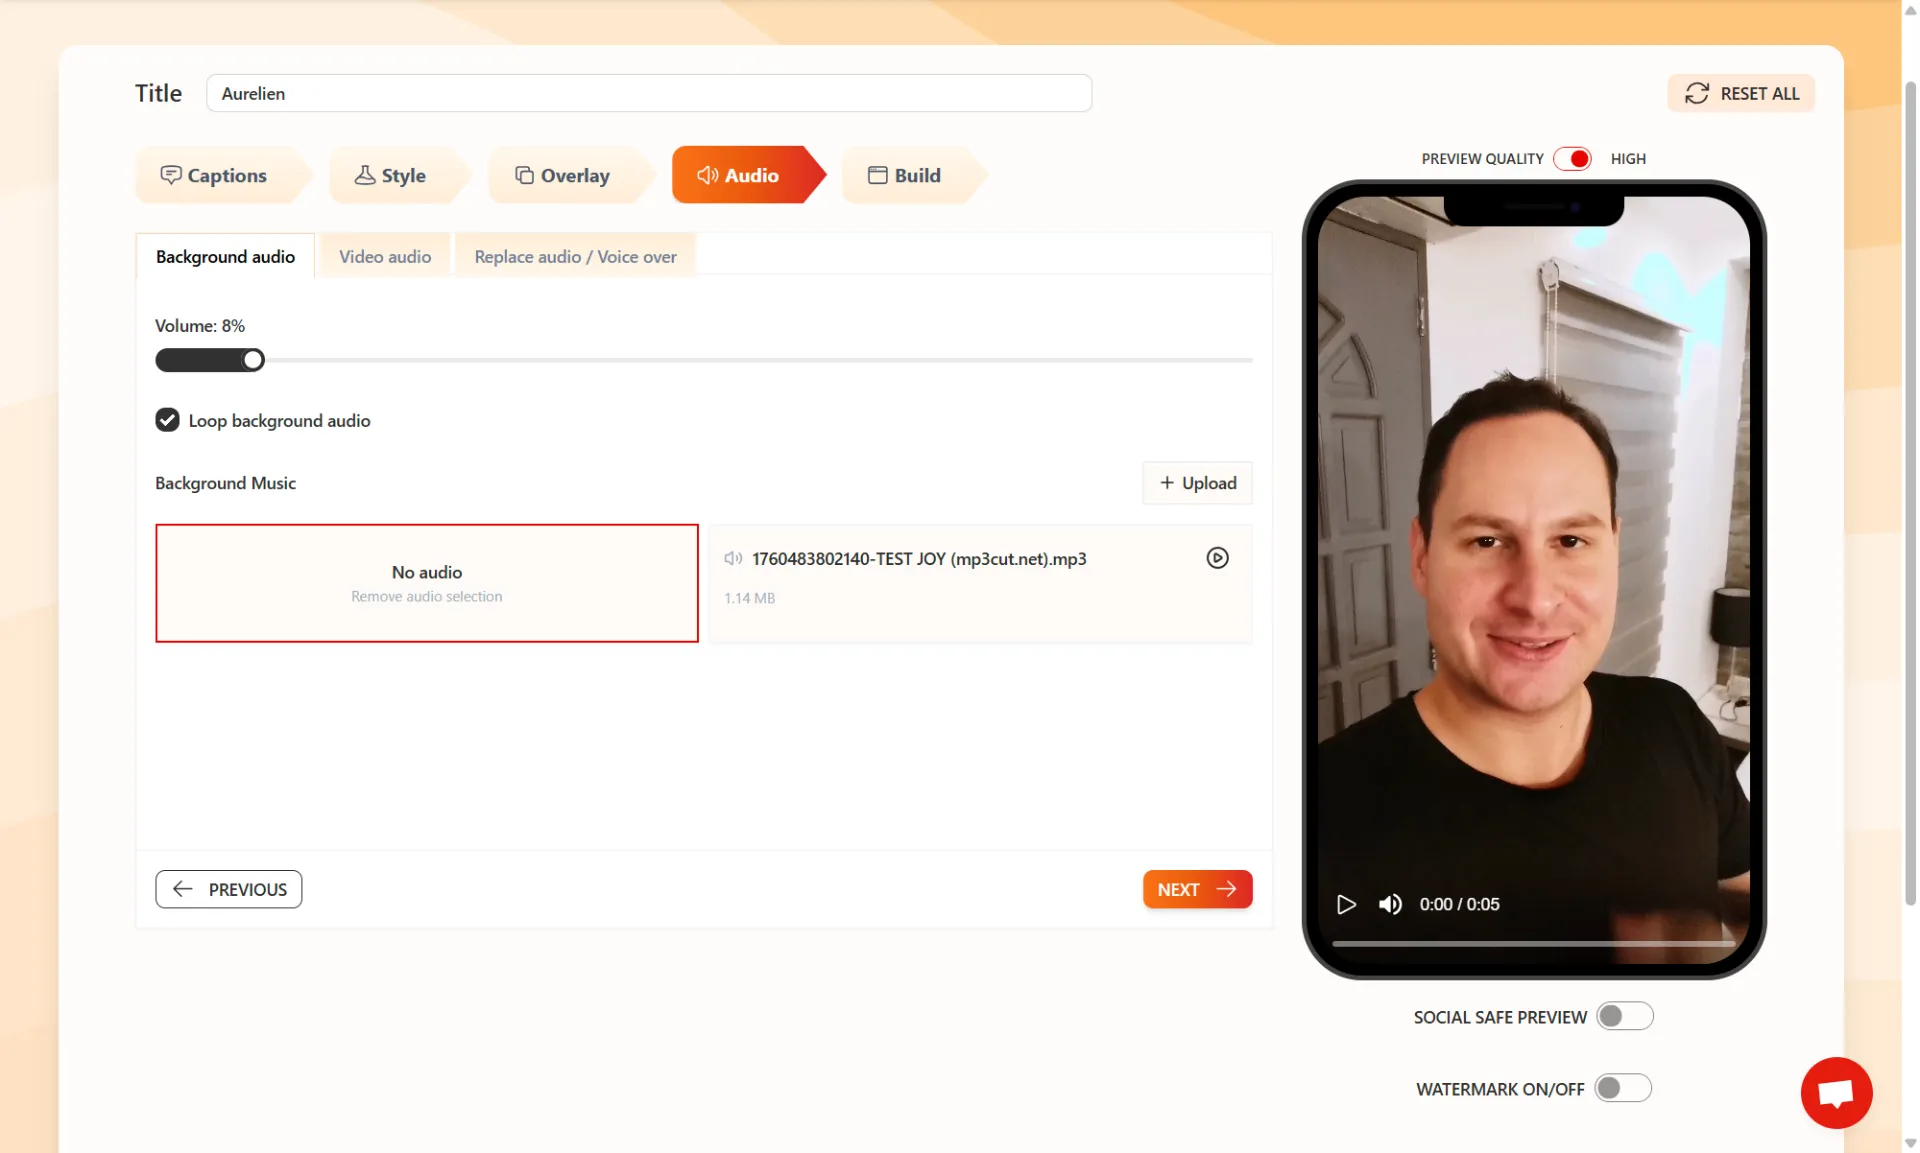Go to the Captions step
Image resolution: width=1920 pixels, height=1153 pixels.
214,175
